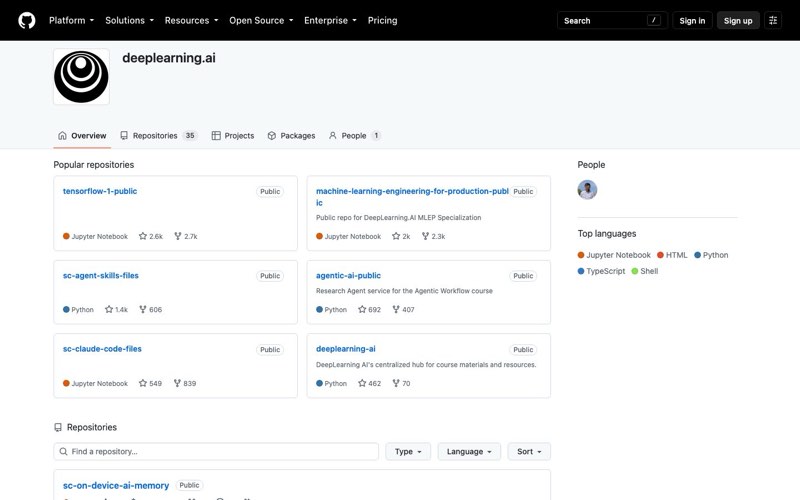Viewport: 800px width, 500px height.
Task: Click the member avatar under People
Action: (587, 190)
